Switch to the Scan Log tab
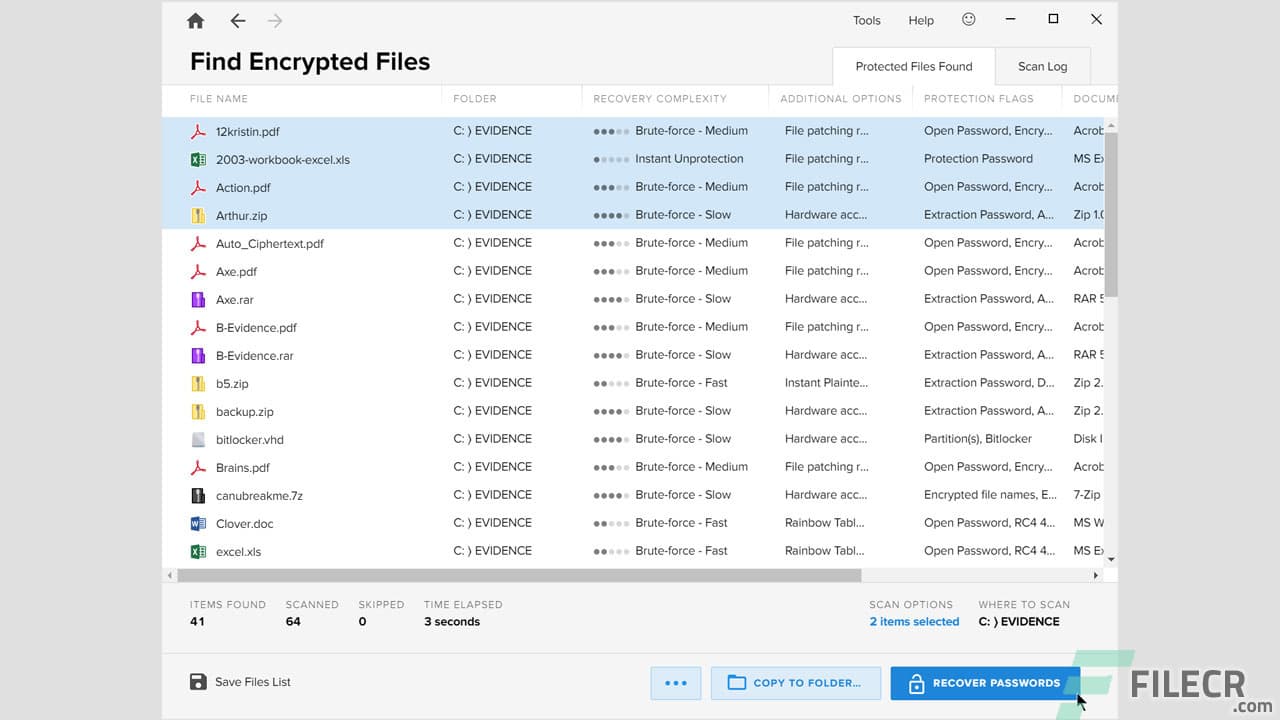 click(x=1042, y=65)
